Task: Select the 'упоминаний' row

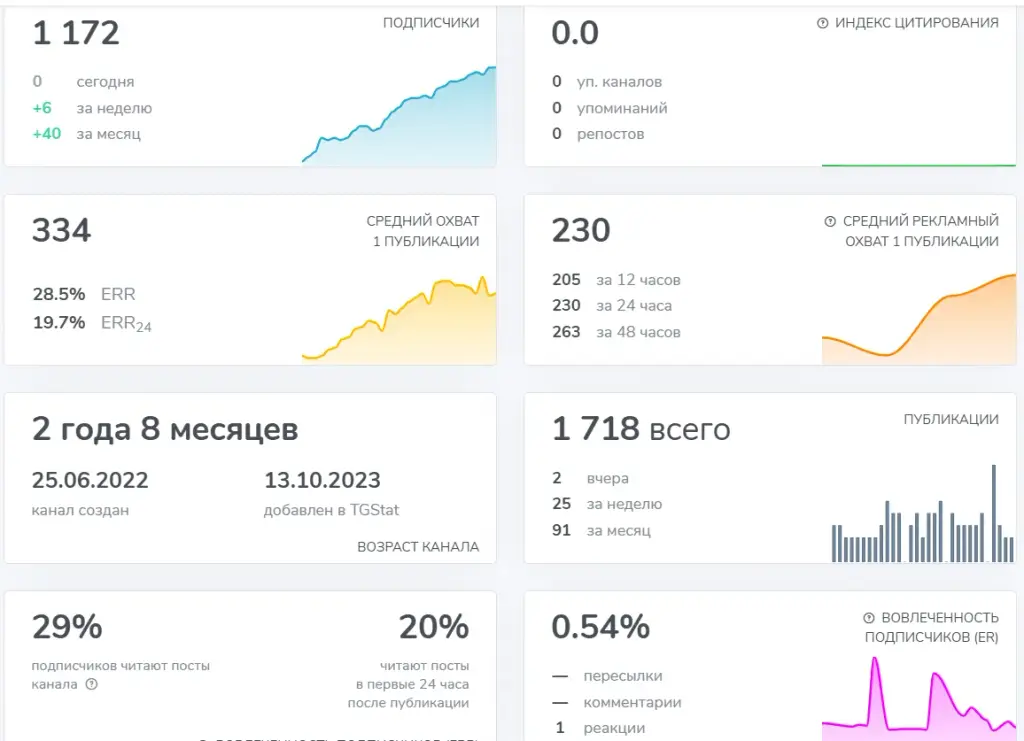Action: coord(609,108)
